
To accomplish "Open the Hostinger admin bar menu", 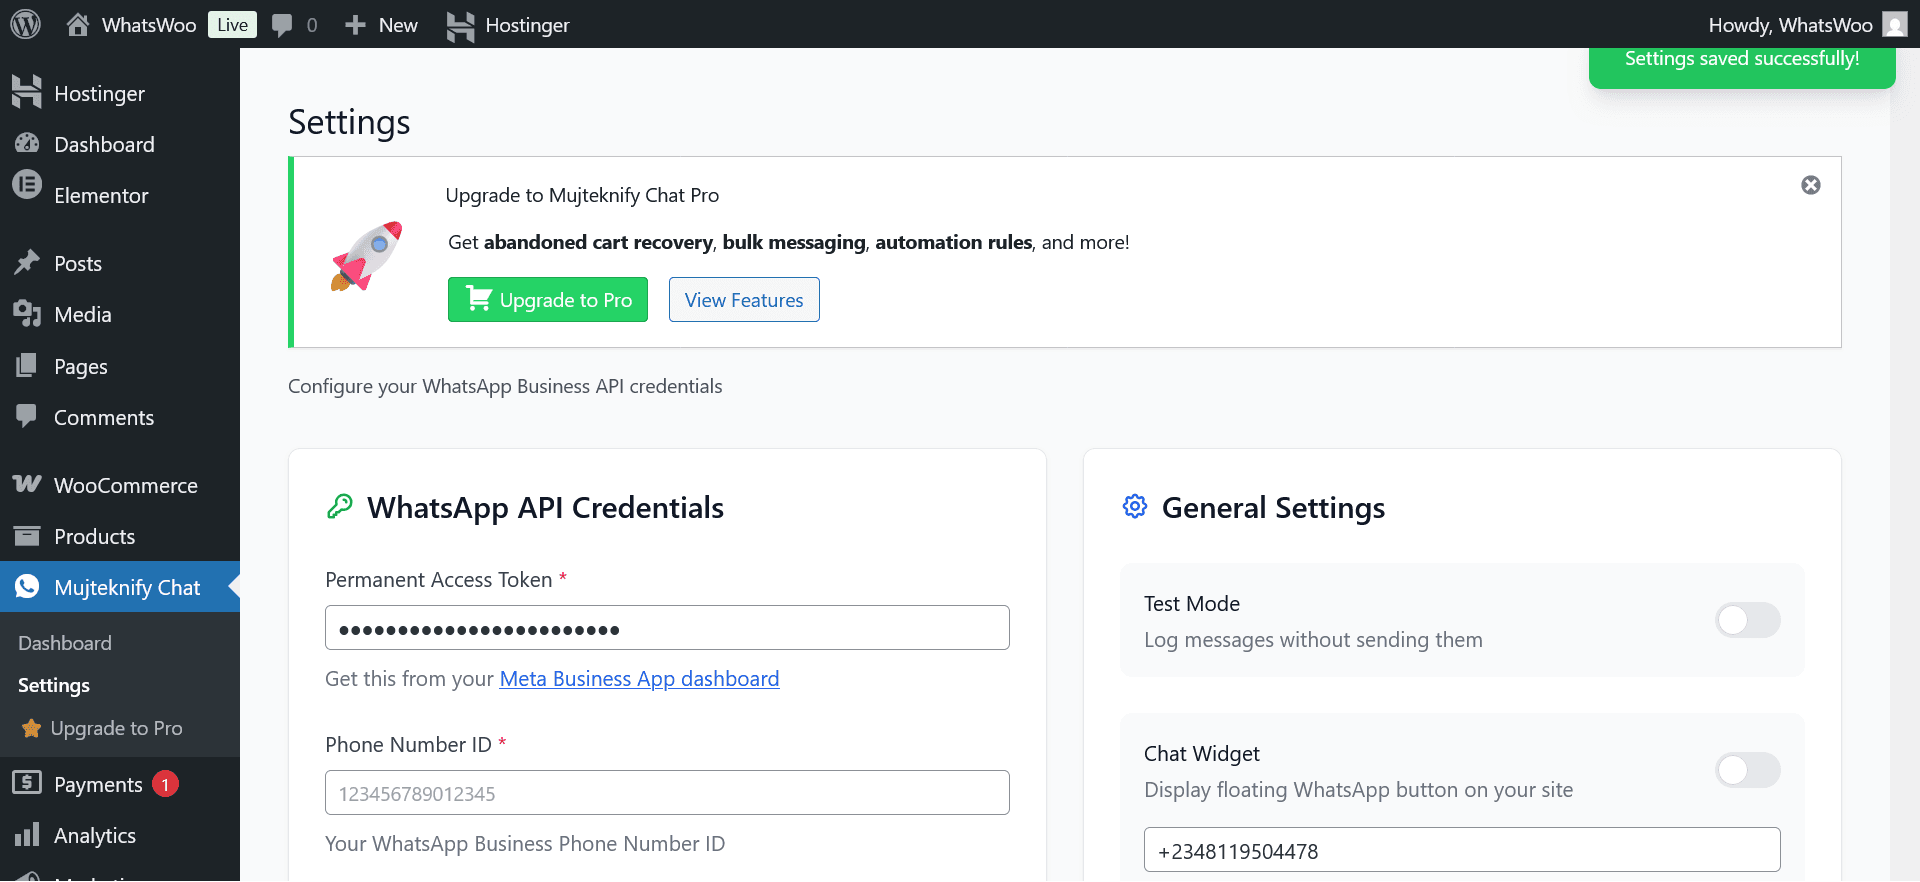I will pos(508,25).
